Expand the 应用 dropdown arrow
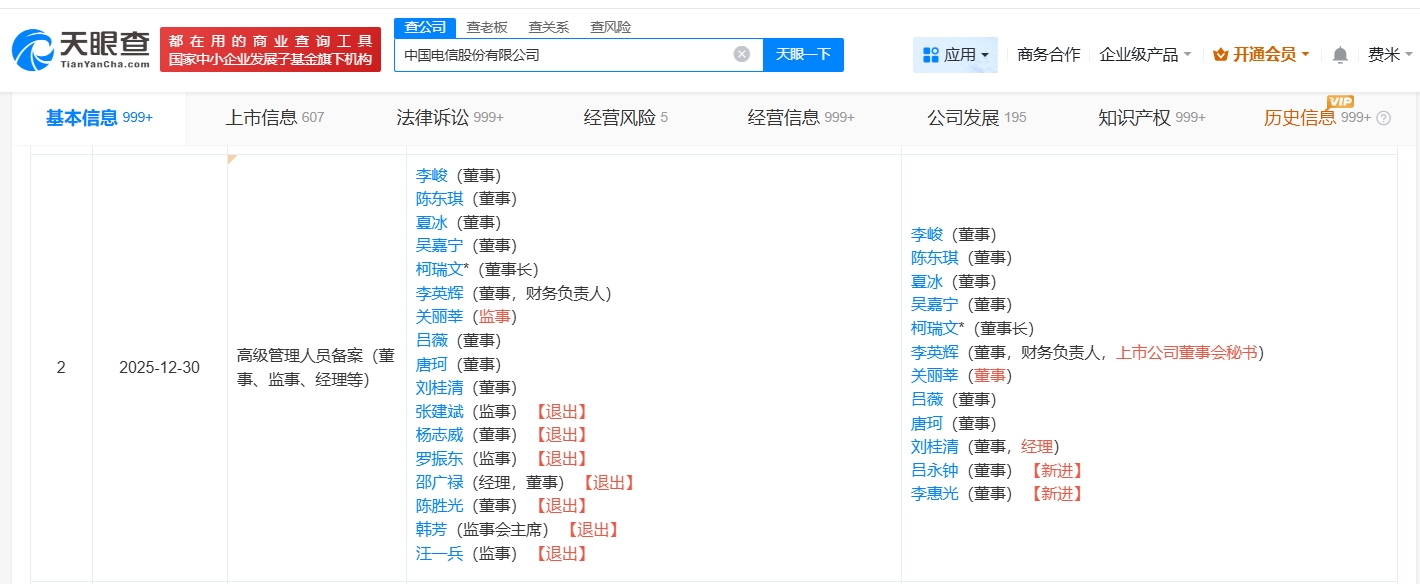Viewport: 1420px width, 584px height. coord(985,55)
